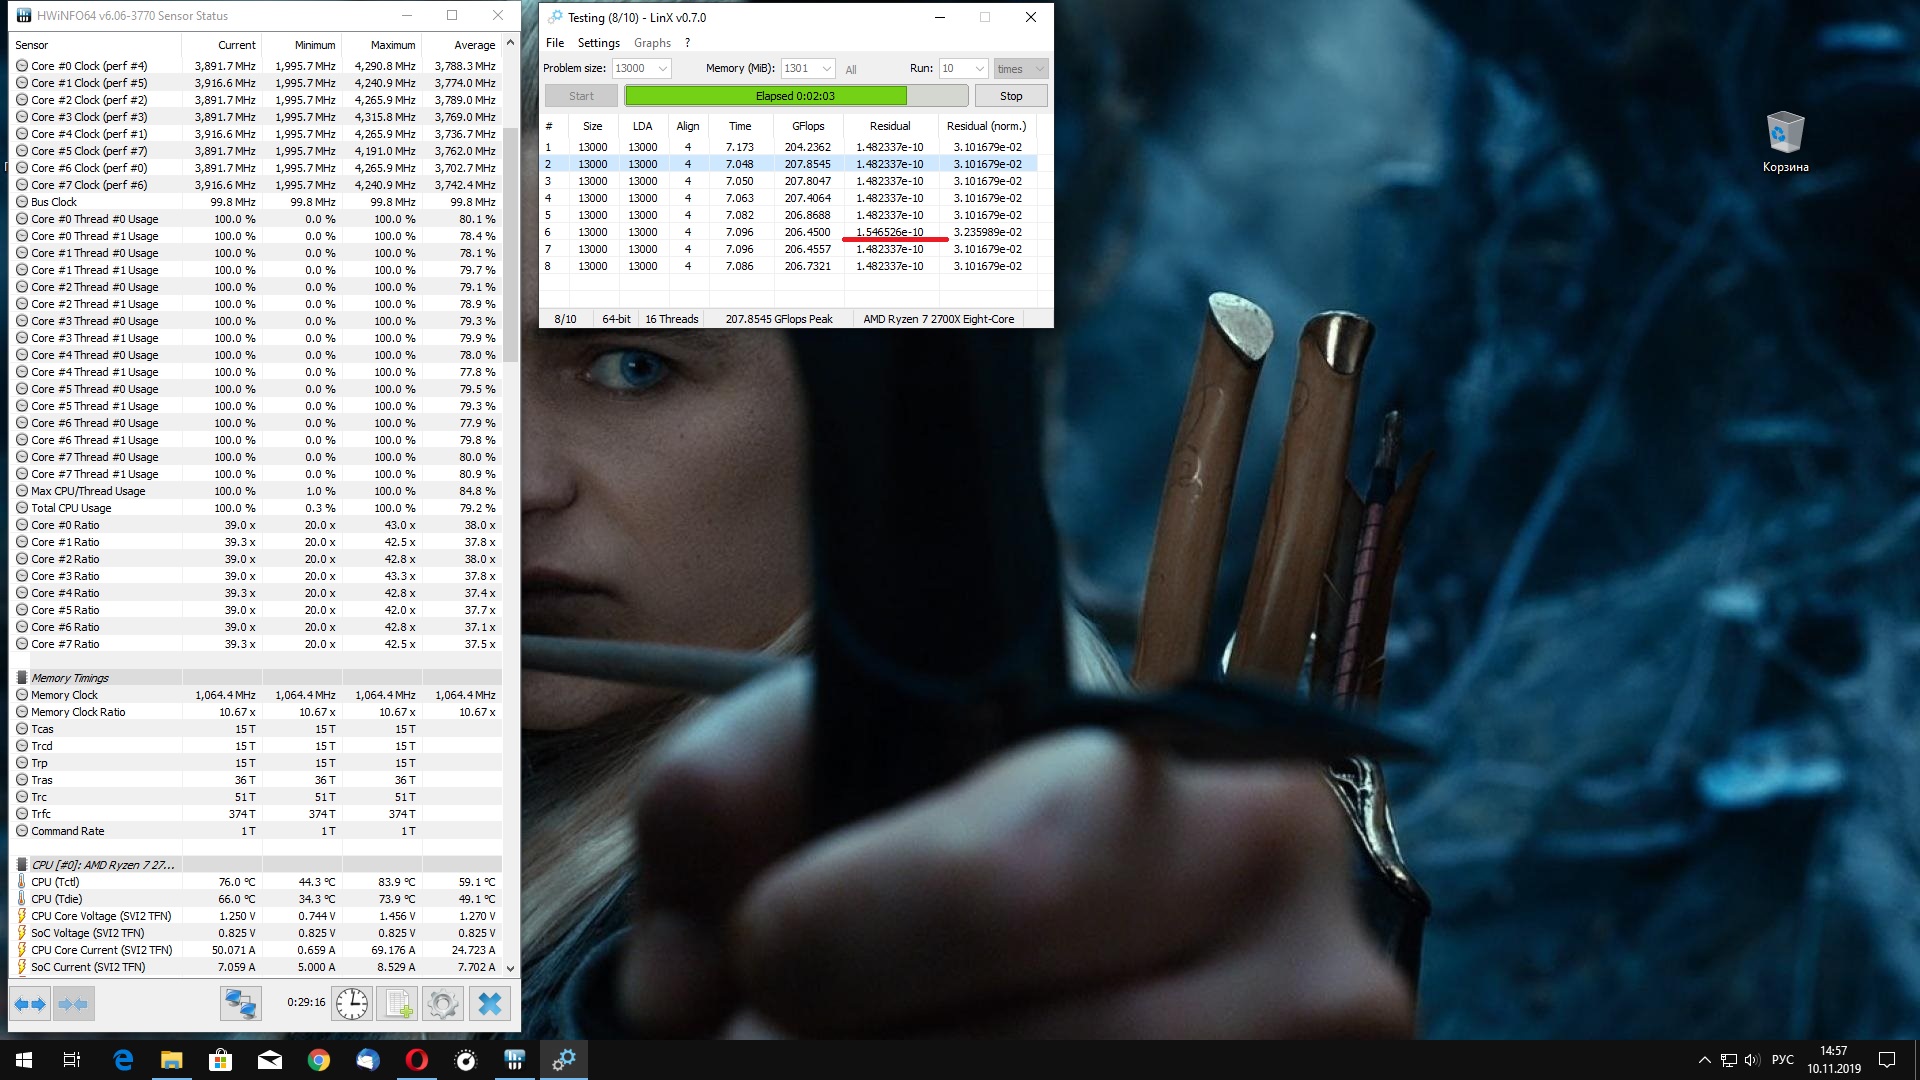Click blue X to close sensors panel
The width and height of the screenshot is (1920, 1080).
coord(489,1003)
